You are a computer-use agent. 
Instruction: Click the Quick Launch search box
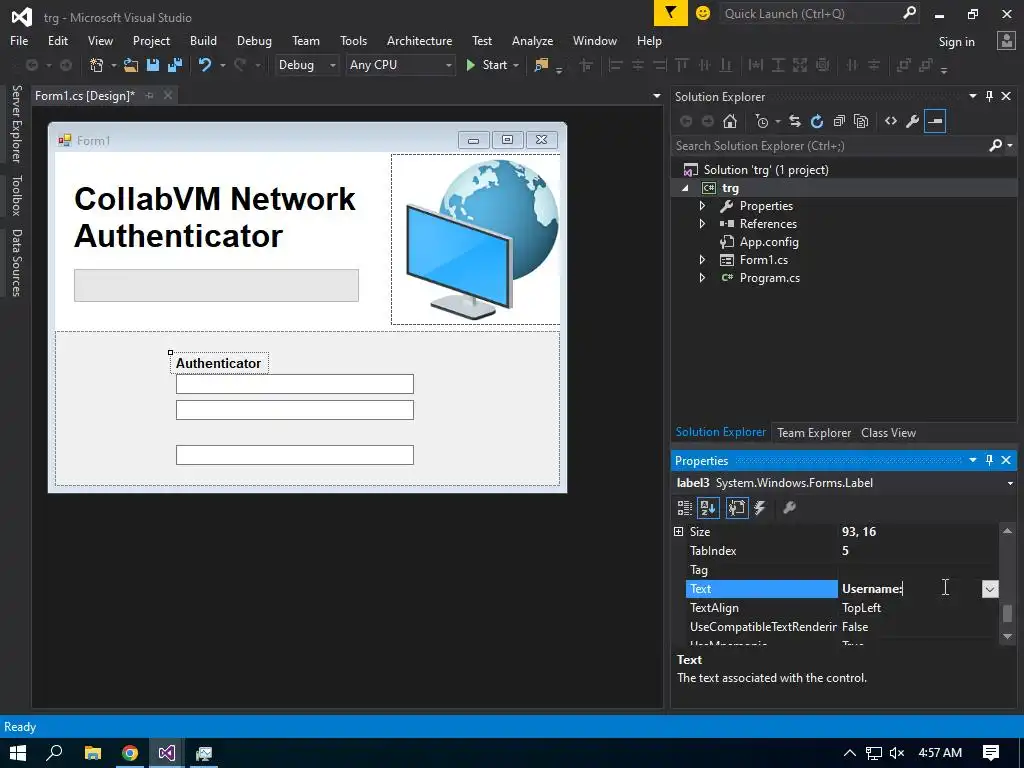click(x=810, y=13)
